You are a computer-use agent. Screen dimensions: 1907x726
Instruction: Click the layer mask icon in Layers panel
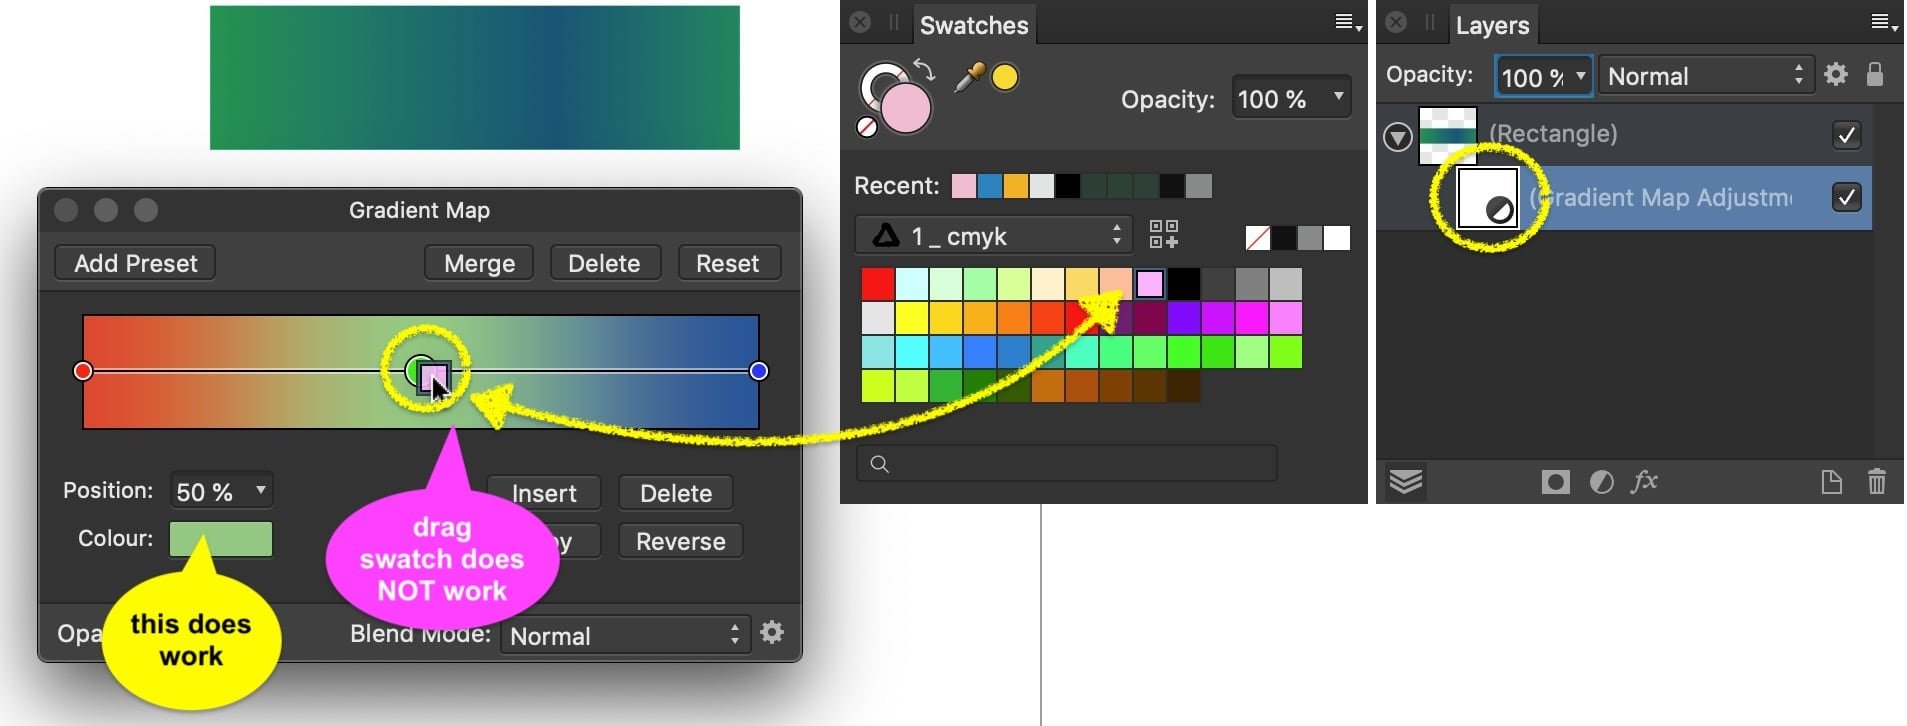coord(1554,481)
